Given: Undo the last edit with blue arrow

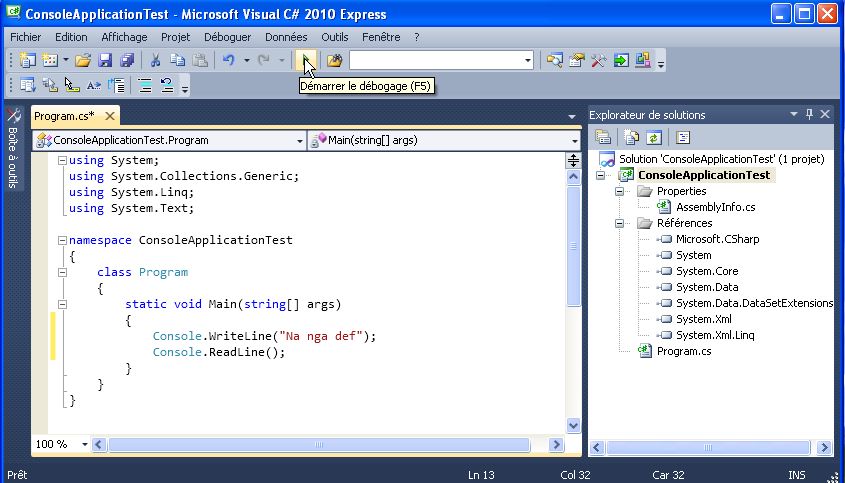Looking at the screenshot, I should (x=229, y=60).
